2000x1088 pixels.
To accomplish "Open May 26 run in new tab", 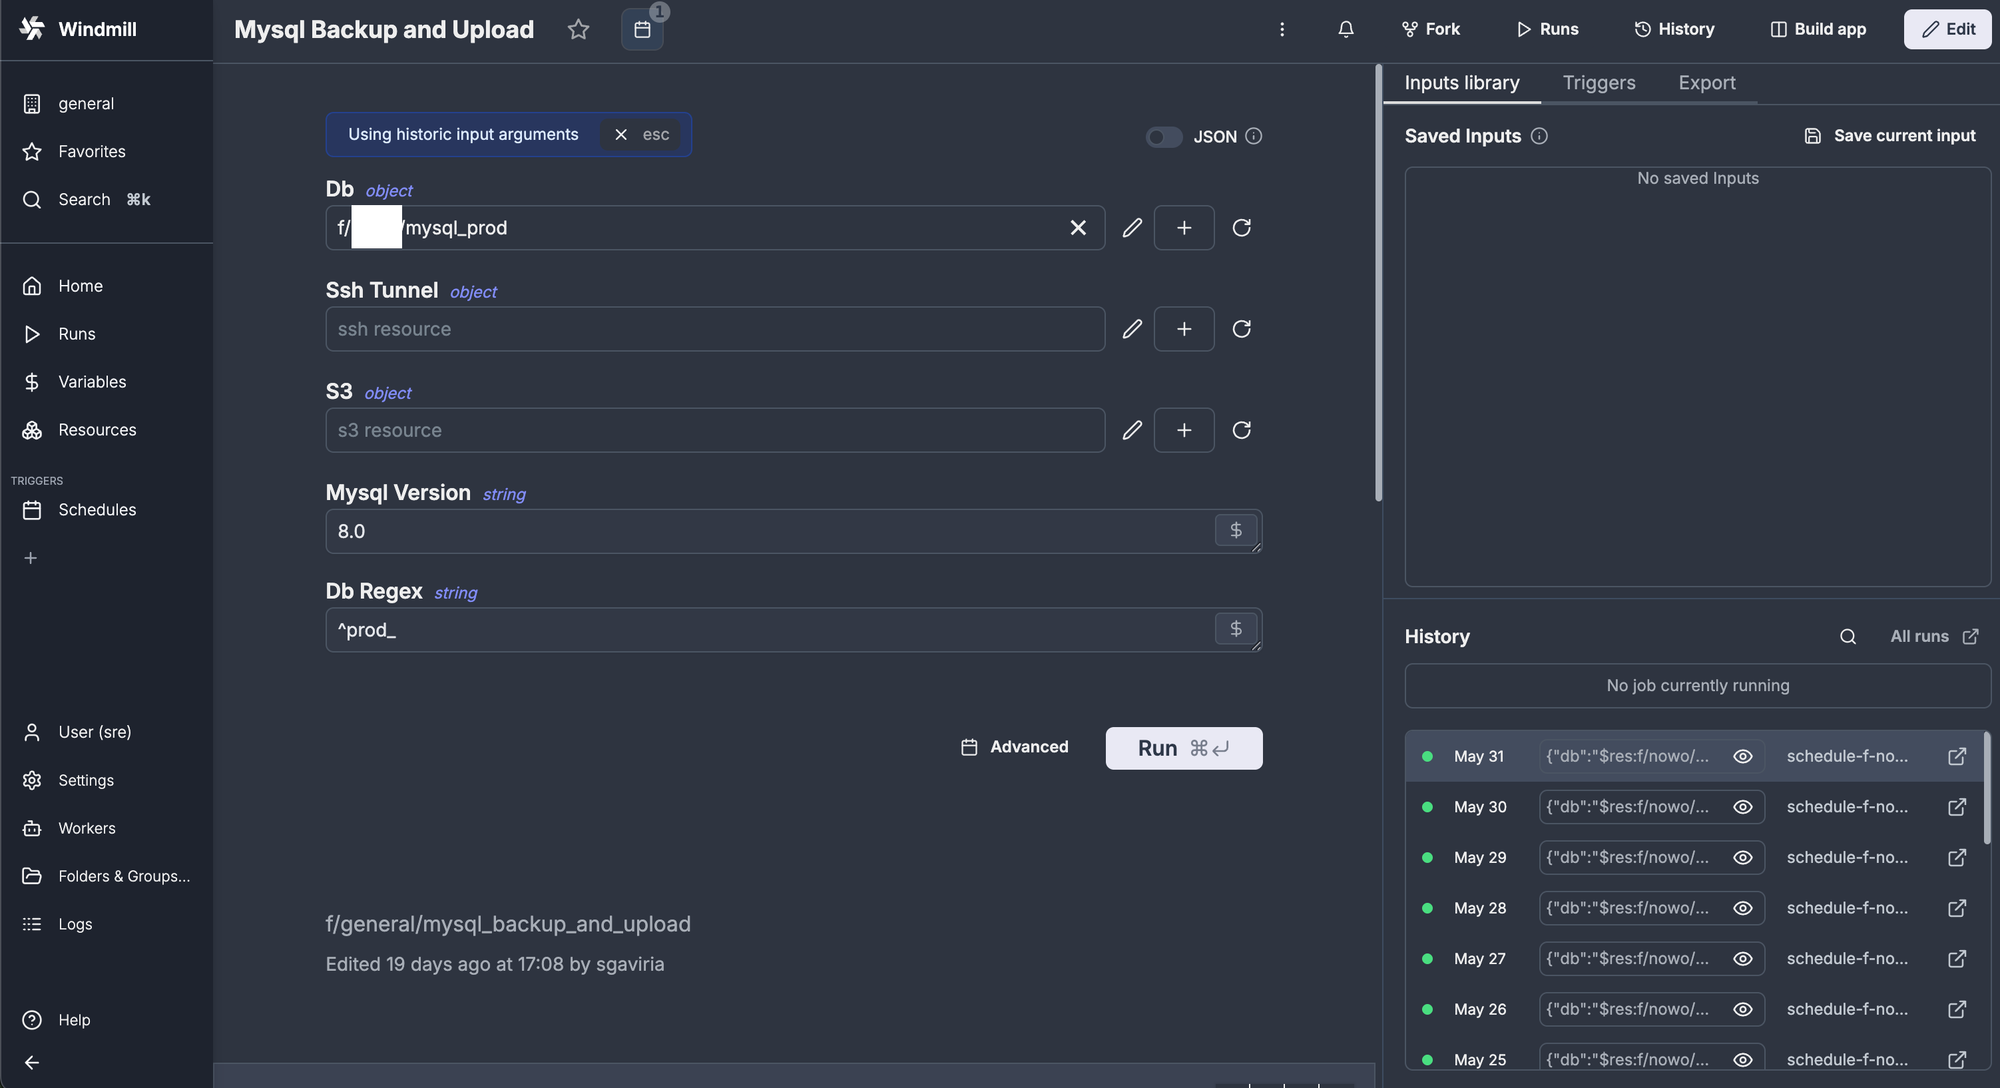I will pos(1957,1010).
